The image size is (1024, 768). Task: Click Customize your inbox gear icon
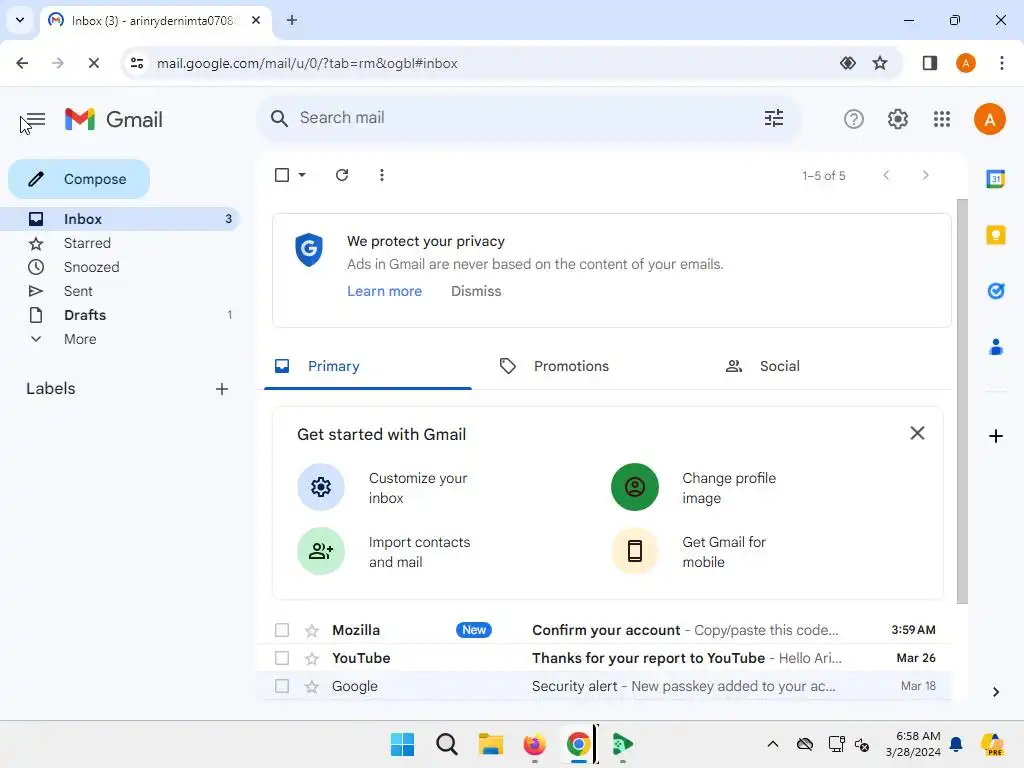tap(321, 487)
